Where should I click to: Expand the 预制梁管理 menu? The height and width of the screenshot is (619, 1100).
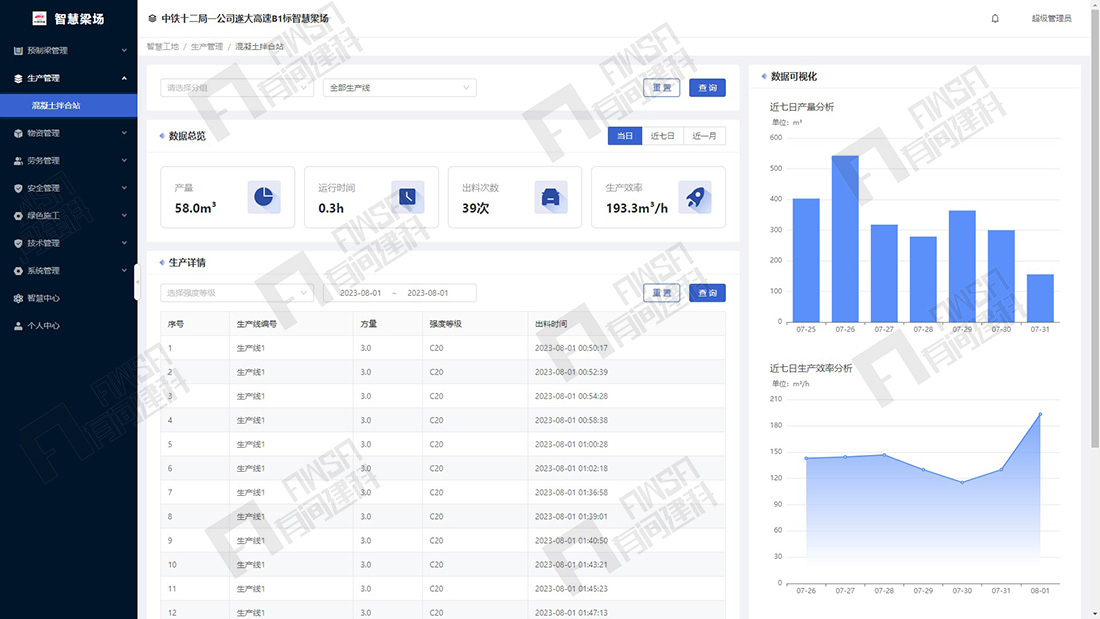pos(69,51)
